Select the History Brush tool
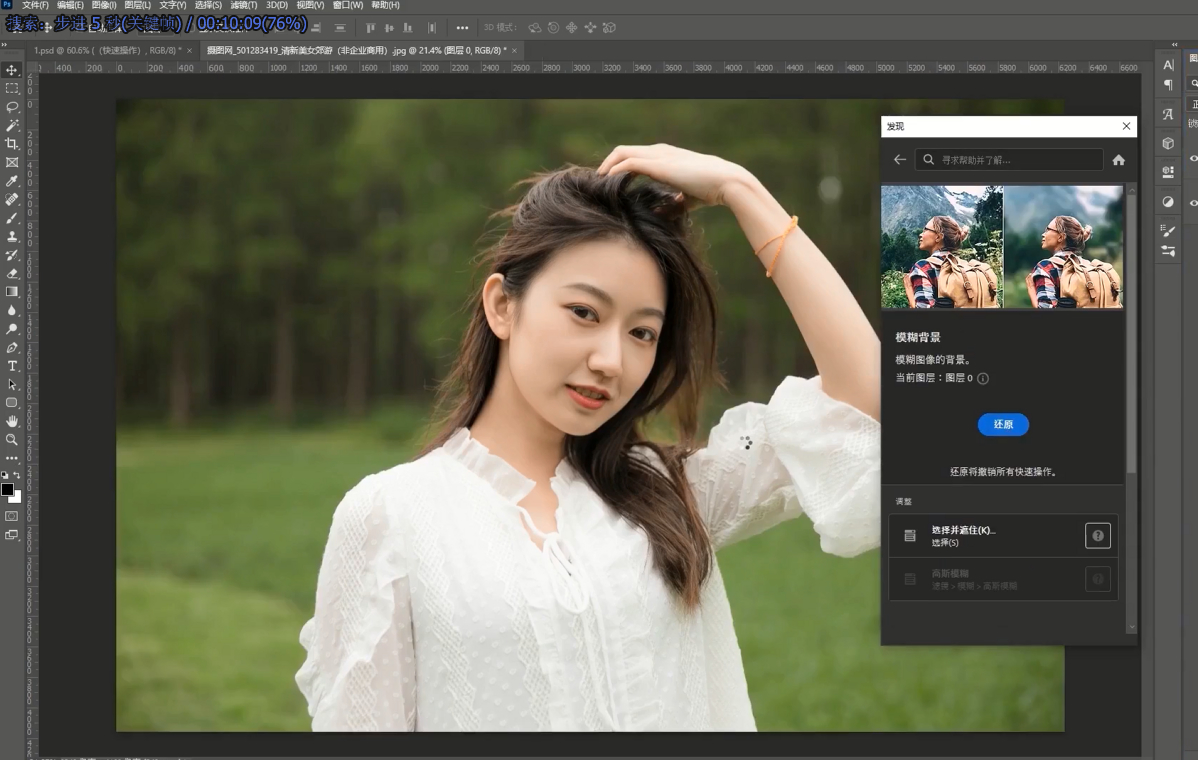This screenshot has width=1198, height=760. pyautogui.click(x=11, y=255)
